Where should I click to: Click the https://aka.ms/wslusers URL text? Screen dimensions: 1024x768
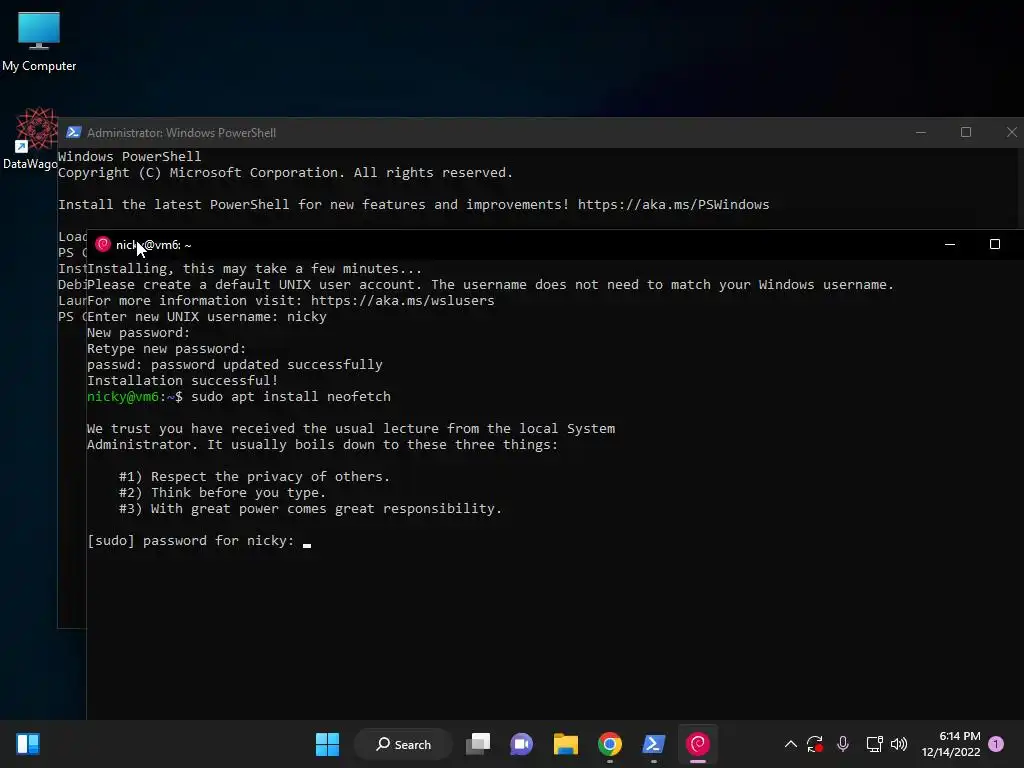tap(402, 300)
